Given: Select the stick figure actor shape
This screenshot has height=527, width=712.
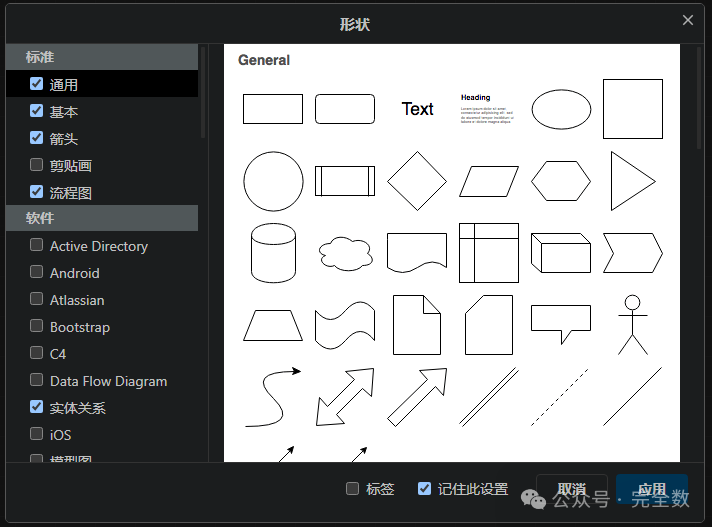Looking at the screenshot, I should pos(632,324).
